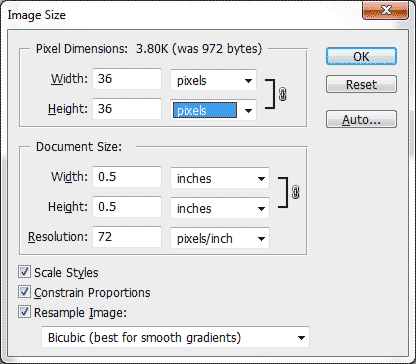Screen dimensions: 416x364
Task: Expand the highlighted Height pixels dropdown
Action: click(x=213, y=110)
